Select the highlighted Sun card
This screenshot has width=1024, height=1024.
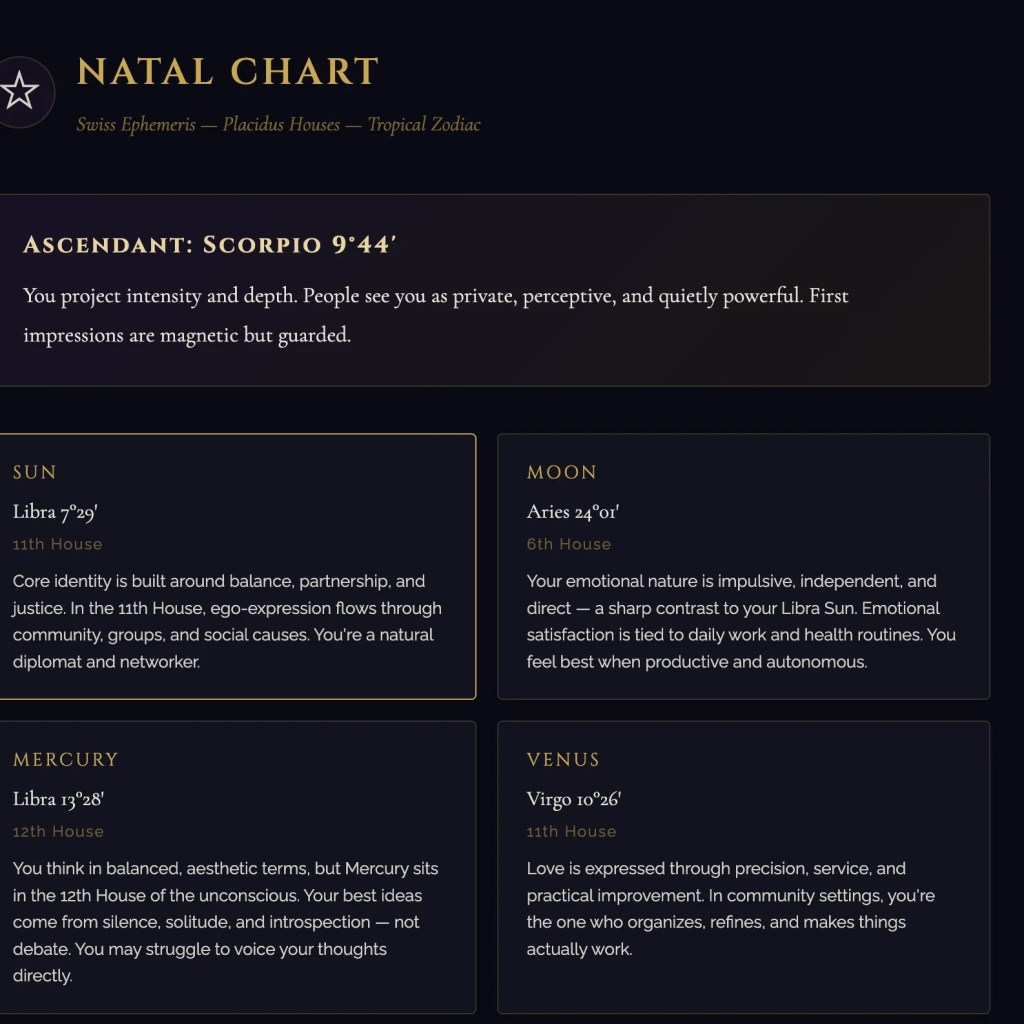coord(238,566)
